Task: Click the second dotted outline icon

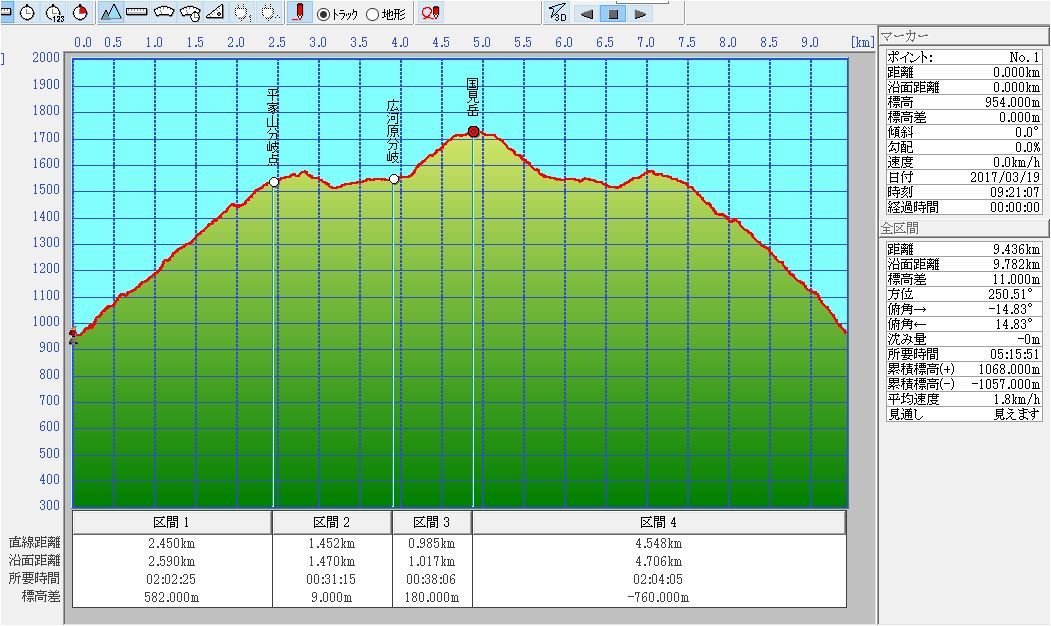Action: tap(269, 13)
